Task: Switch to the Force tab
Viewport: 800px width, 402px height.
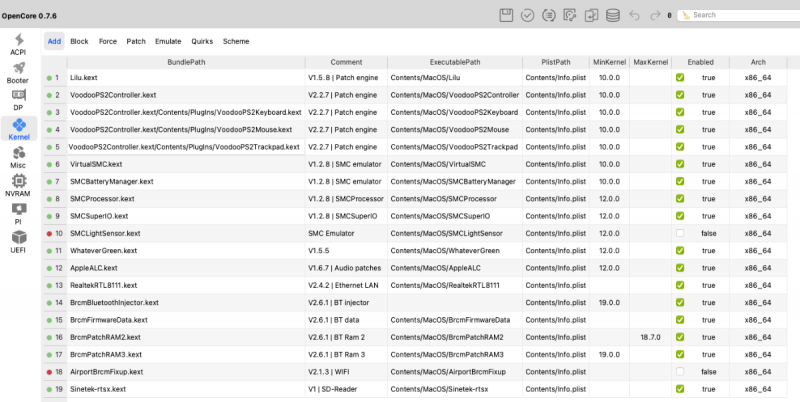Action: [108, 41]
